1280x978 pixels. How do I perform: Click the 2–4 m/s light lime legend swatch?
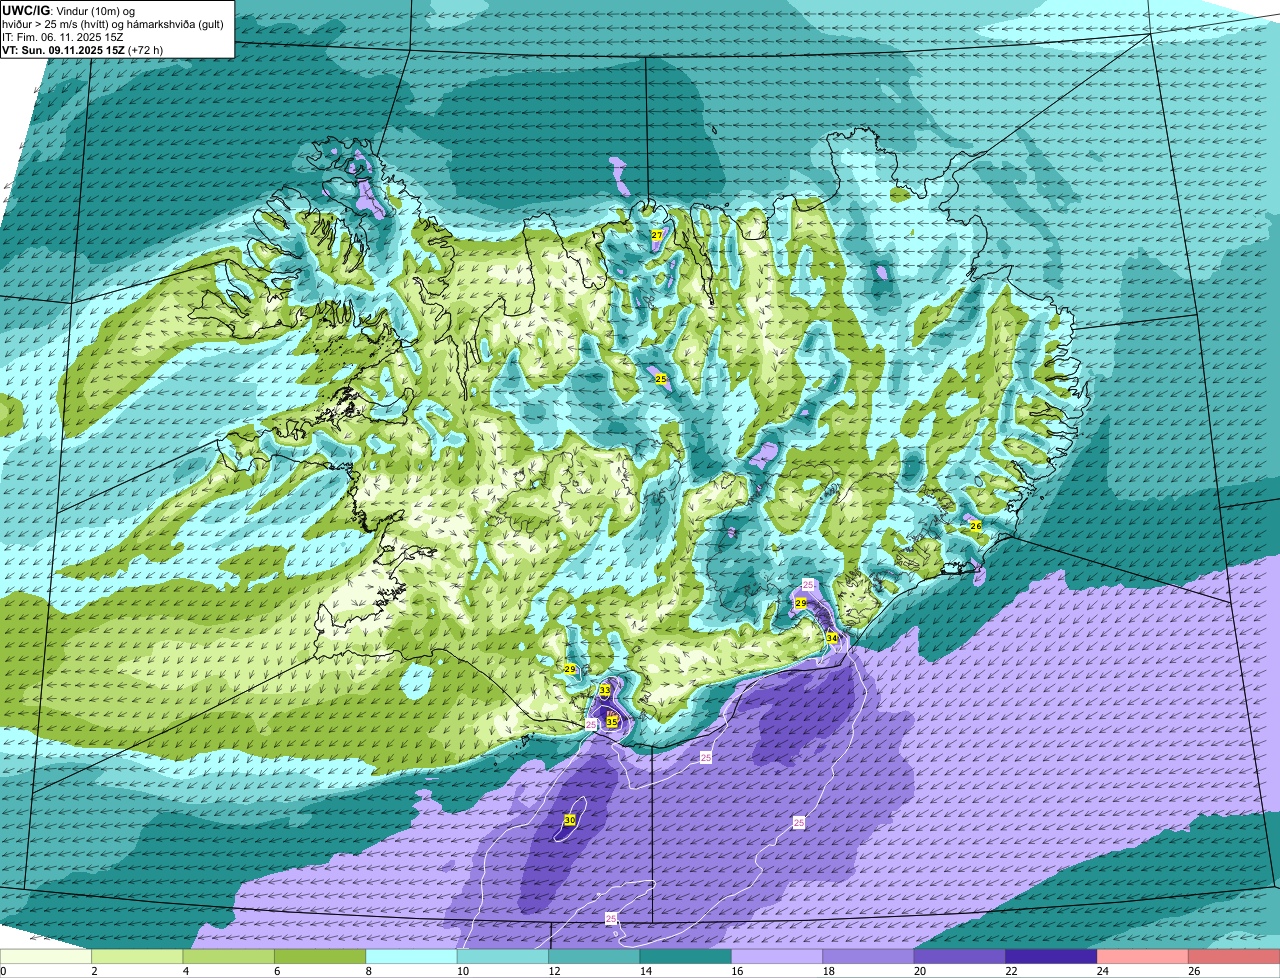138,957
